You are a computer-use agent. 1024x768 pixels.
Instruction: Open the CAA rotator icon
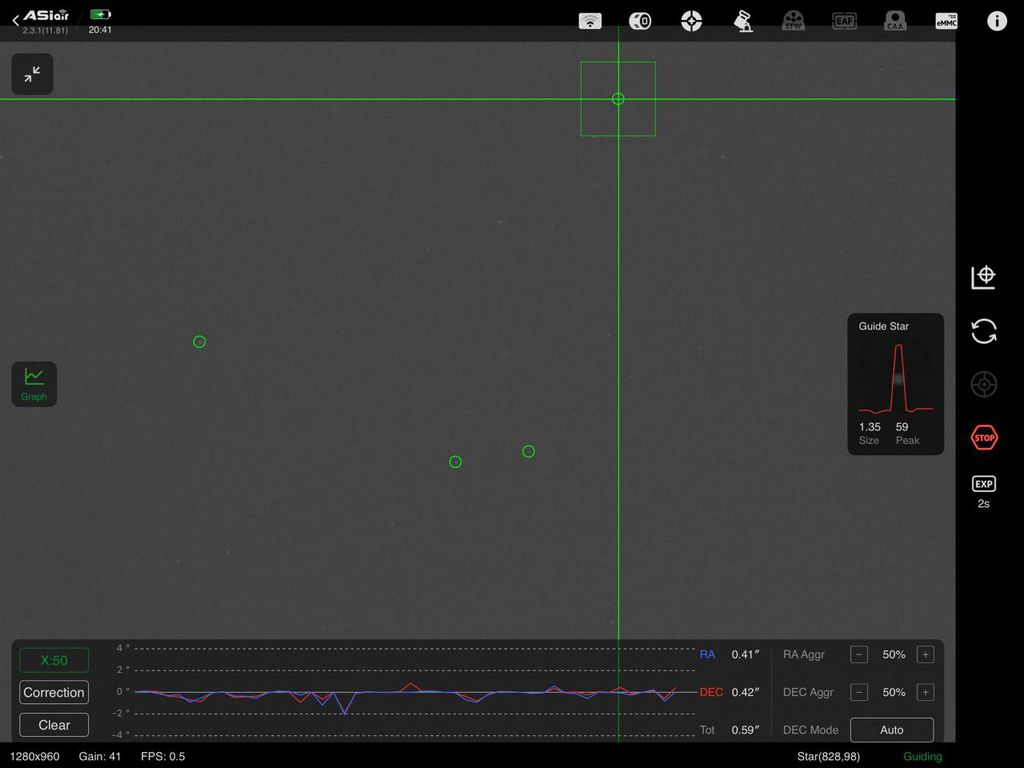pos(895,21)
